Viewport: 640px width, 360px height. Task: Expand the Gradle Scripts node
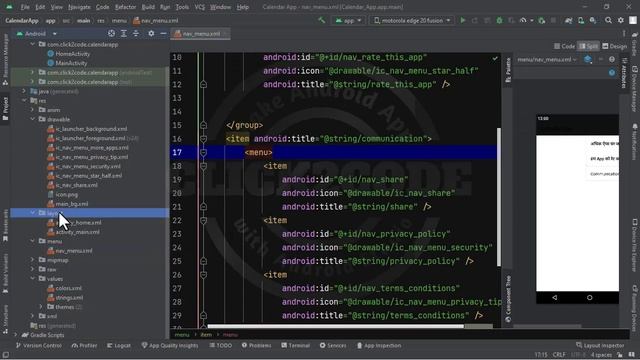coord(16,335)
